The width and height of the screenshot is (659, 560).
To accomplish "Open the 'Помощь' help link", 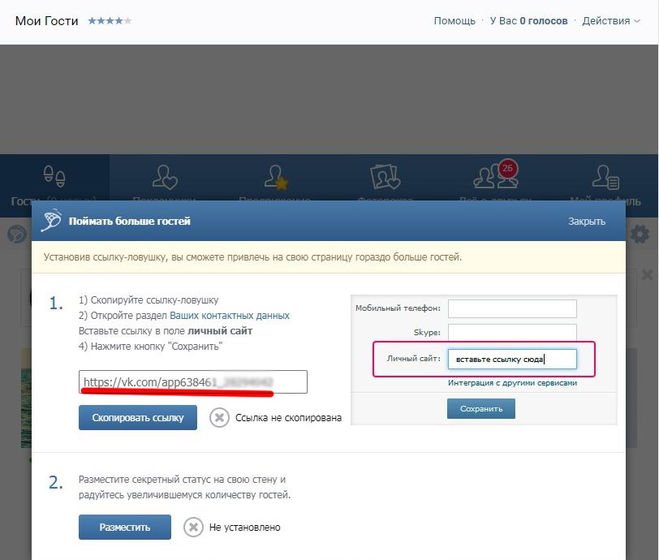I will pos(454,20).
